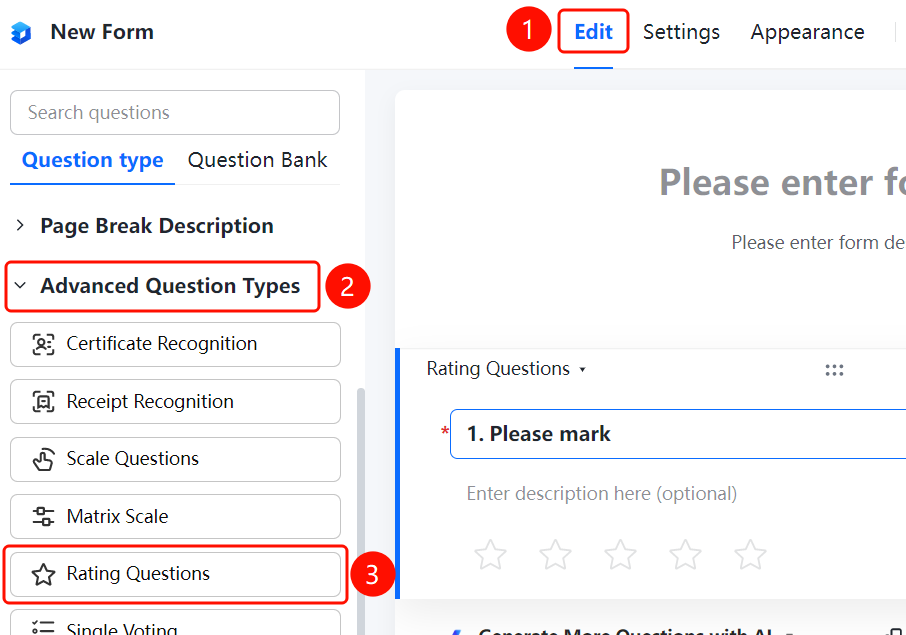This screenshot has height=635, width=906.
Task: Click the six-dot drag handle icon
Action: 834,370
